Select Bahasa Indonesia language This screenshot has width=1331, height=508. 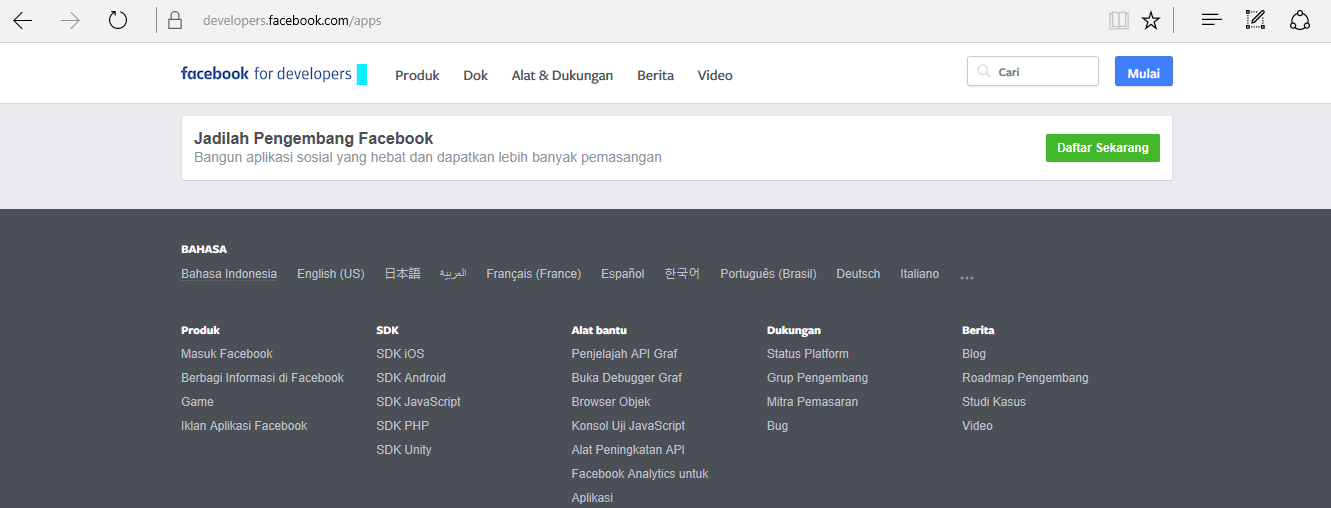(x=229, y=274)
